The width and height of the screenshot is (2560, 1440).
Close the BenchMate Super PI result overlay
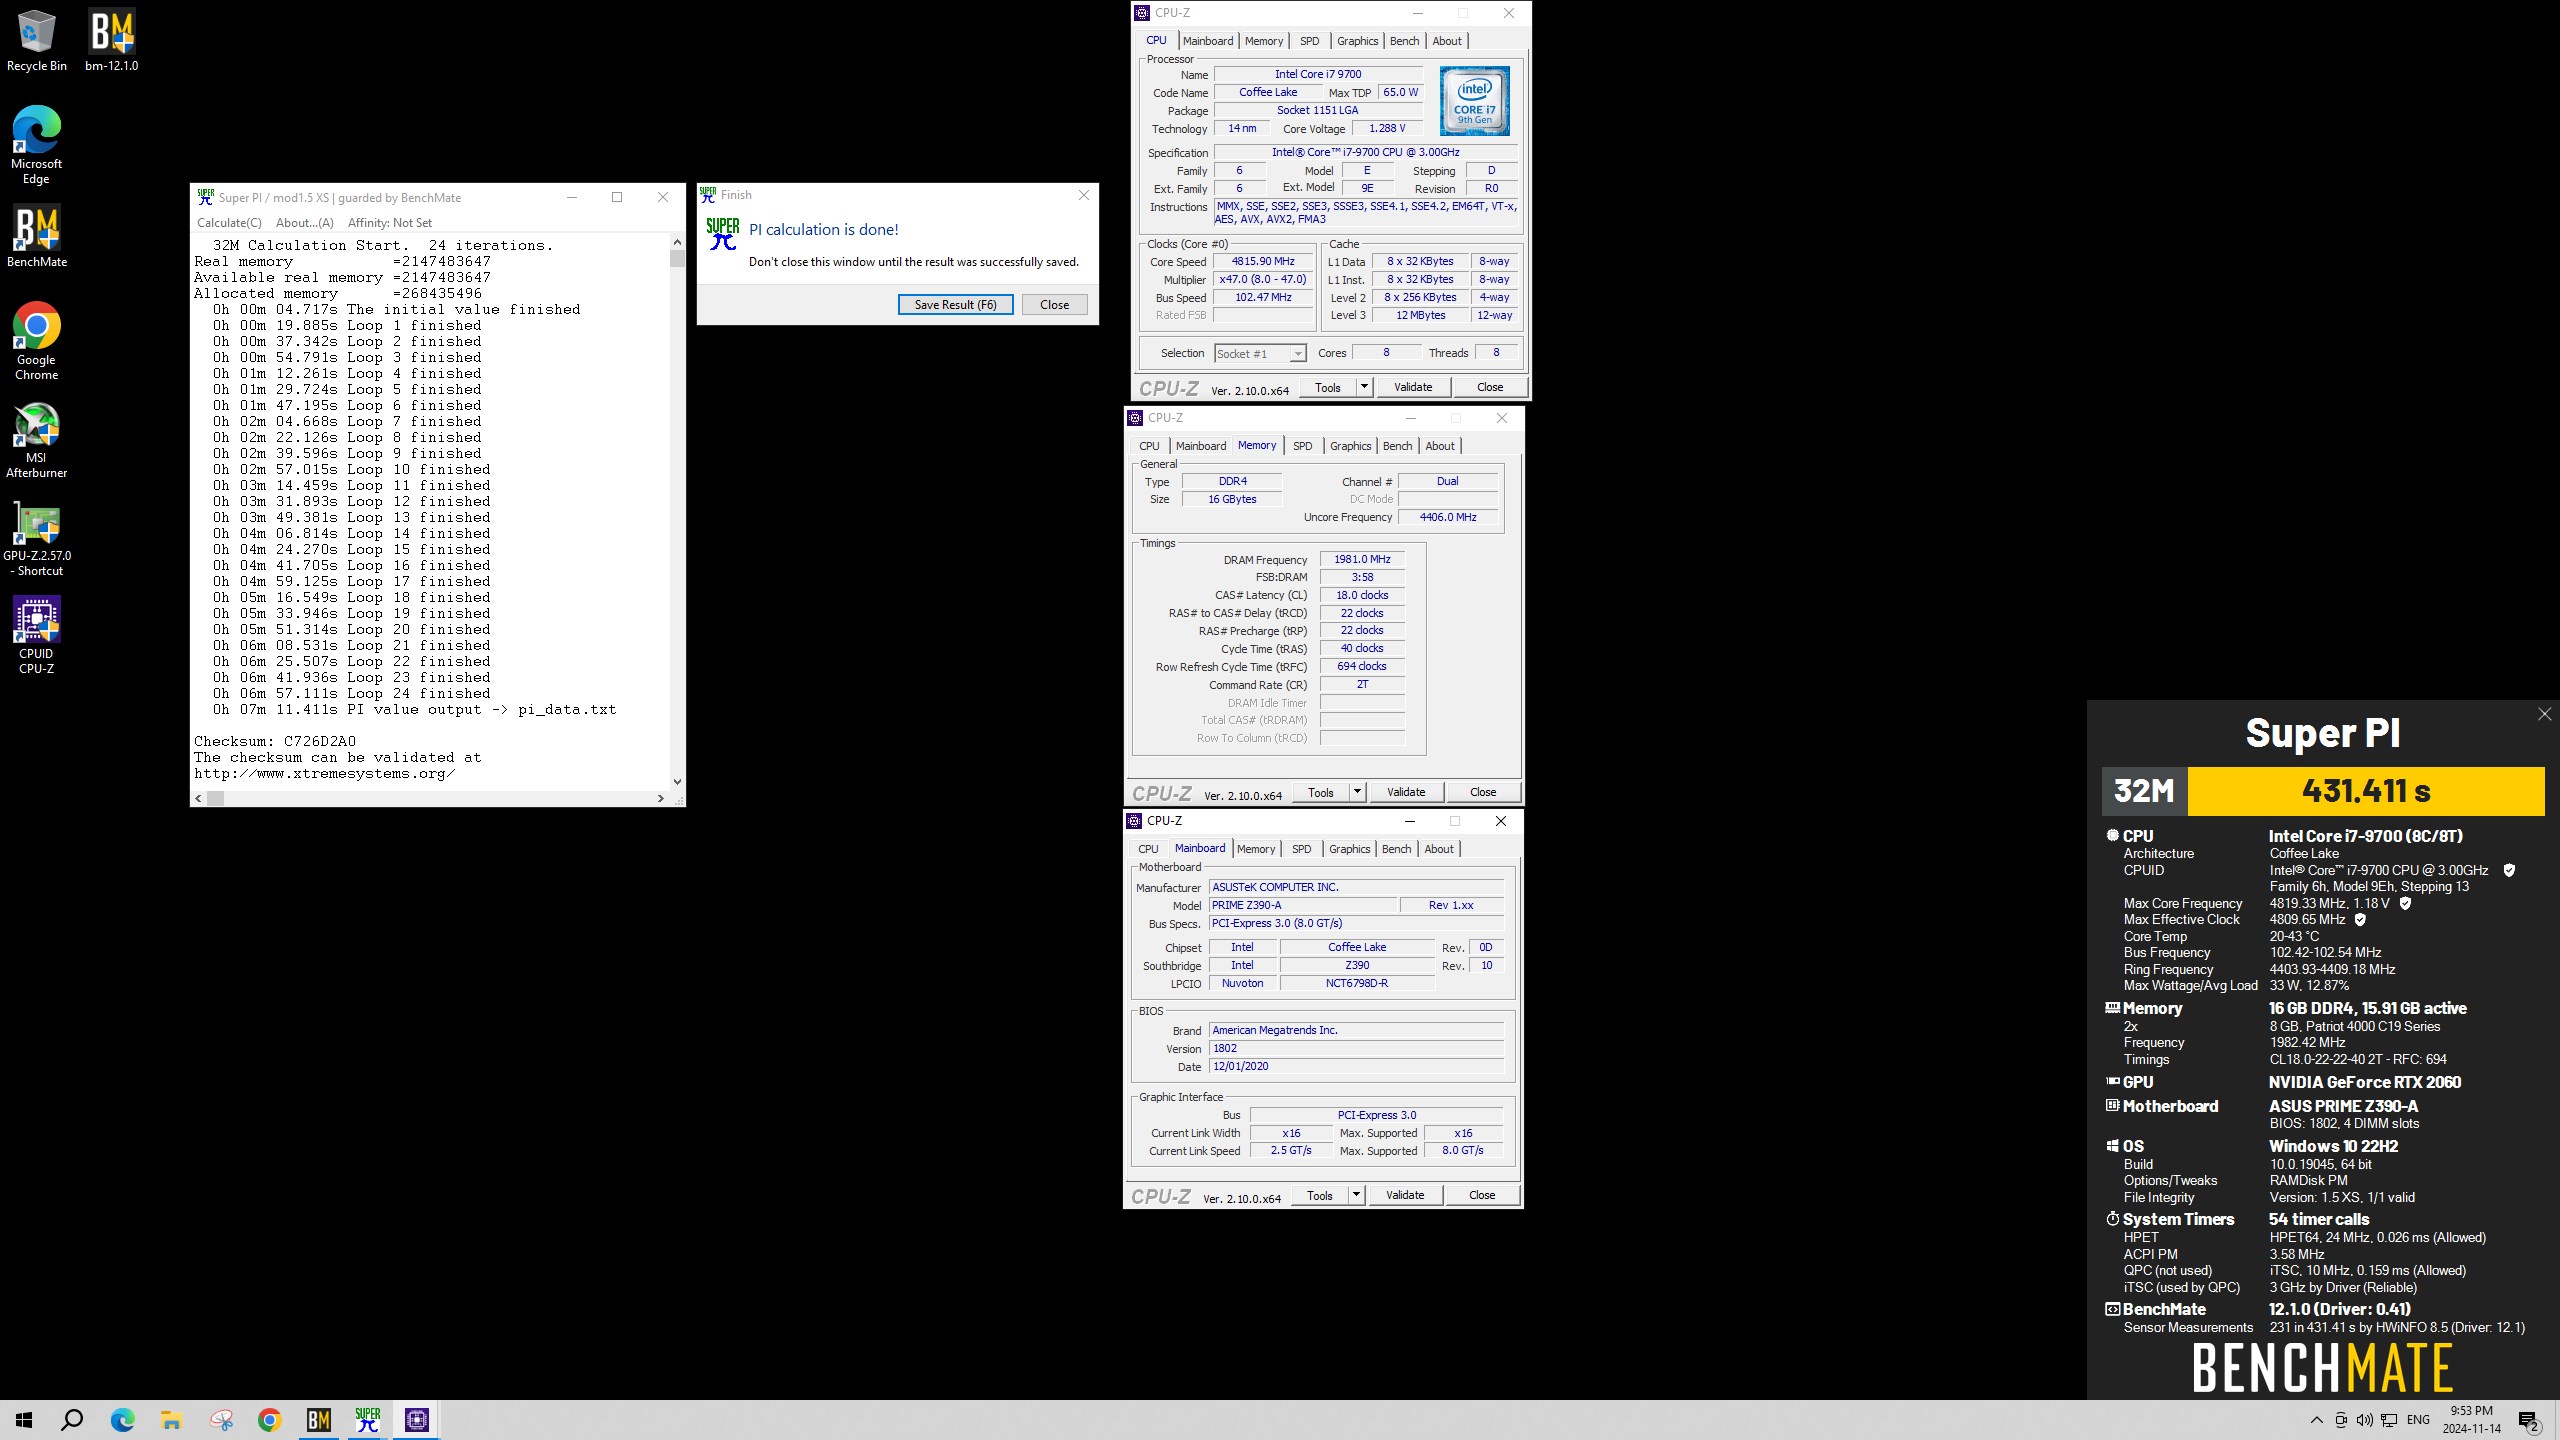(x=2544, y=714)
